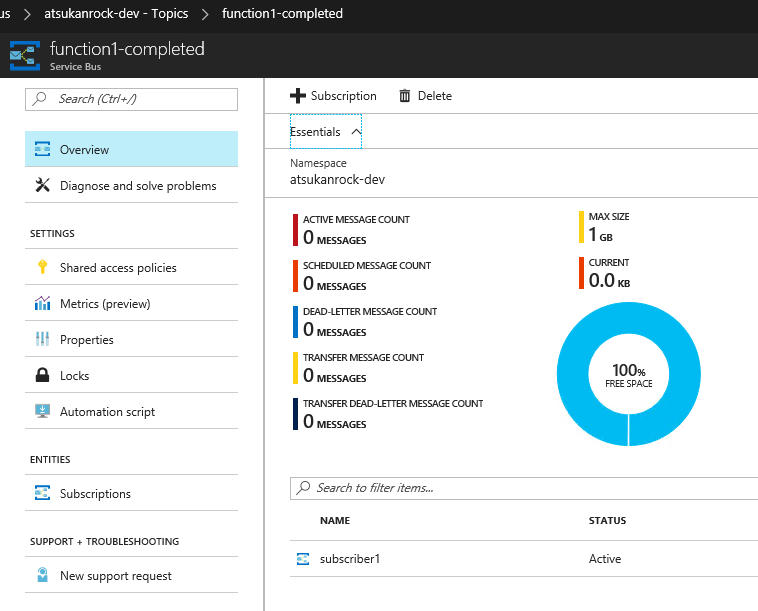Viewport: 758px width, 611px height.
Task: Go to Properties settings
Action: pyautogui.click(x=131, y=339)
